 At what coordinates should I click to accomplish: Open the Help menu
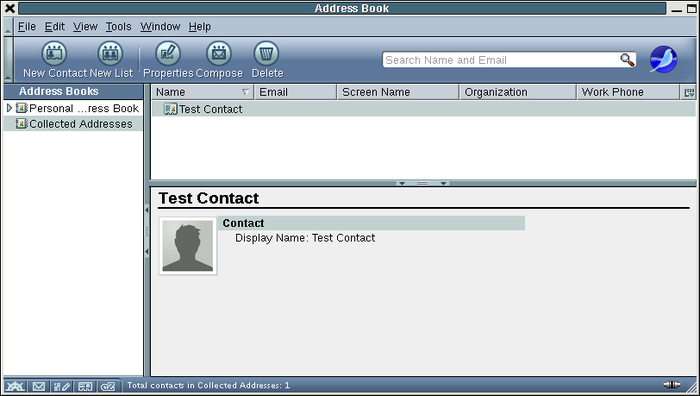200,27
